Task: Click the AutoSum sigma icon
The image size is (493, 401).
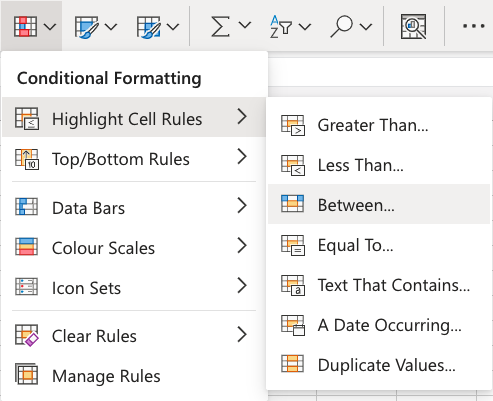Action: pos(220,26)
